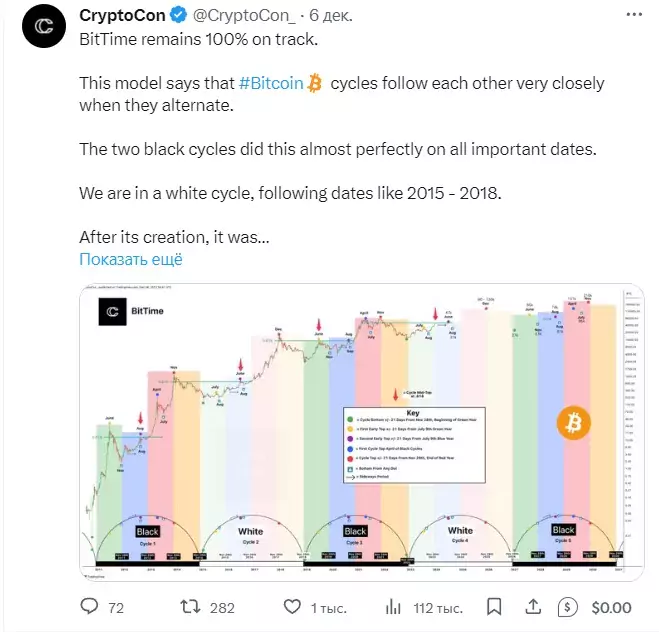Open the BitTime chart image

[x=361, y=432]
